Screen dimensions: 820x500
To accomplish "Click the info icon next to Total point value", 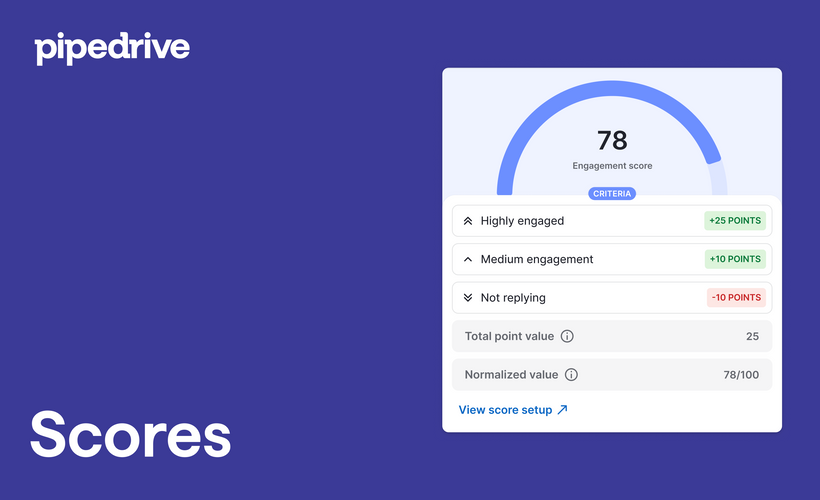I will [x=567, y=337].
